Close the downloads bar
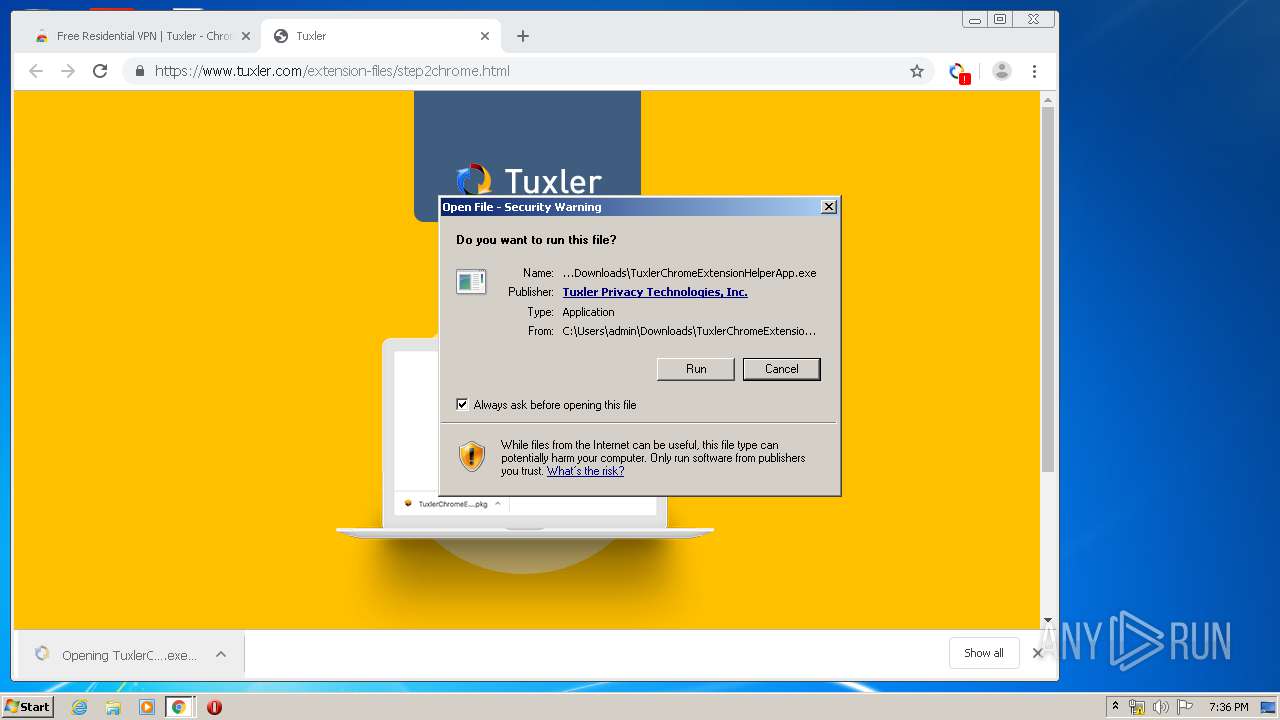Screen dimensions: 1280x720 coord(1037,653)
